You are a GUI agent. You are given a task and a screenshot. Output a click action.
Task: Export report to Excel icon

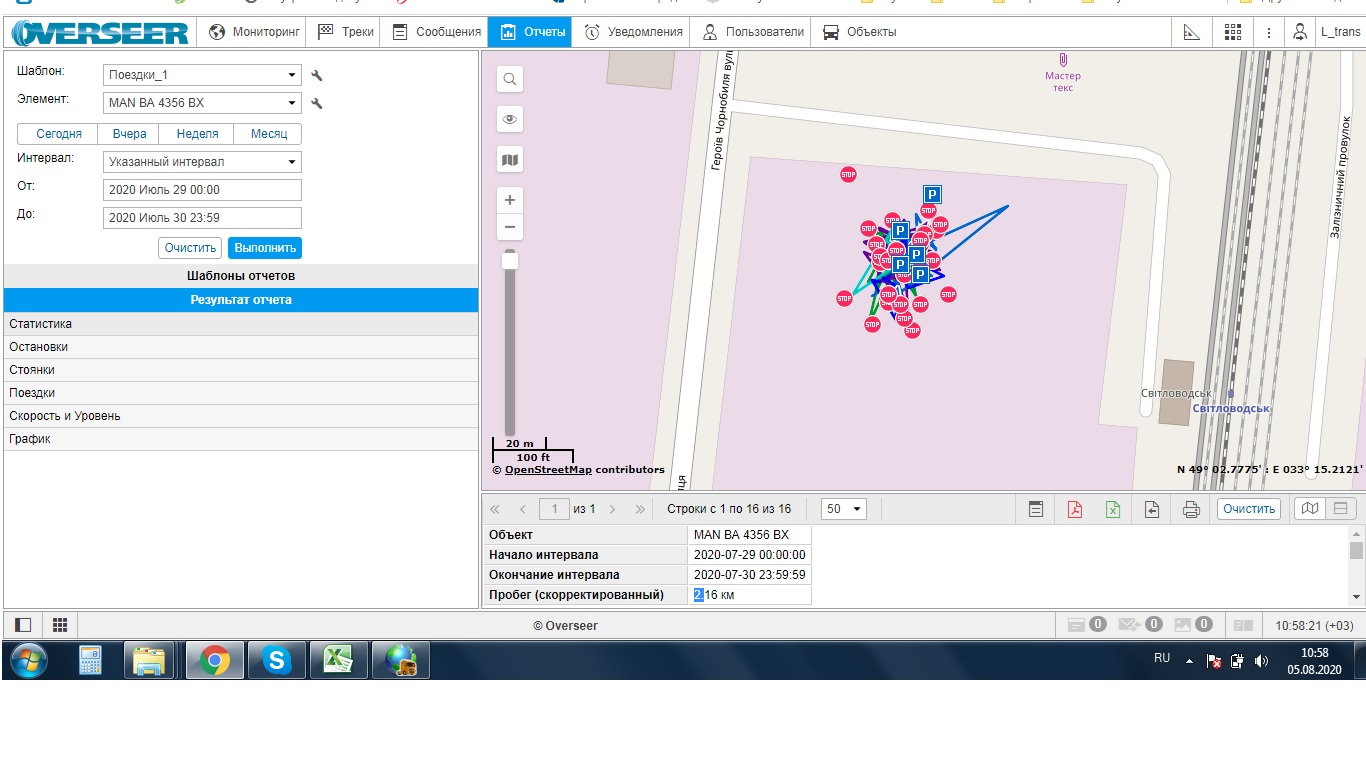[x=1113, y=509]
